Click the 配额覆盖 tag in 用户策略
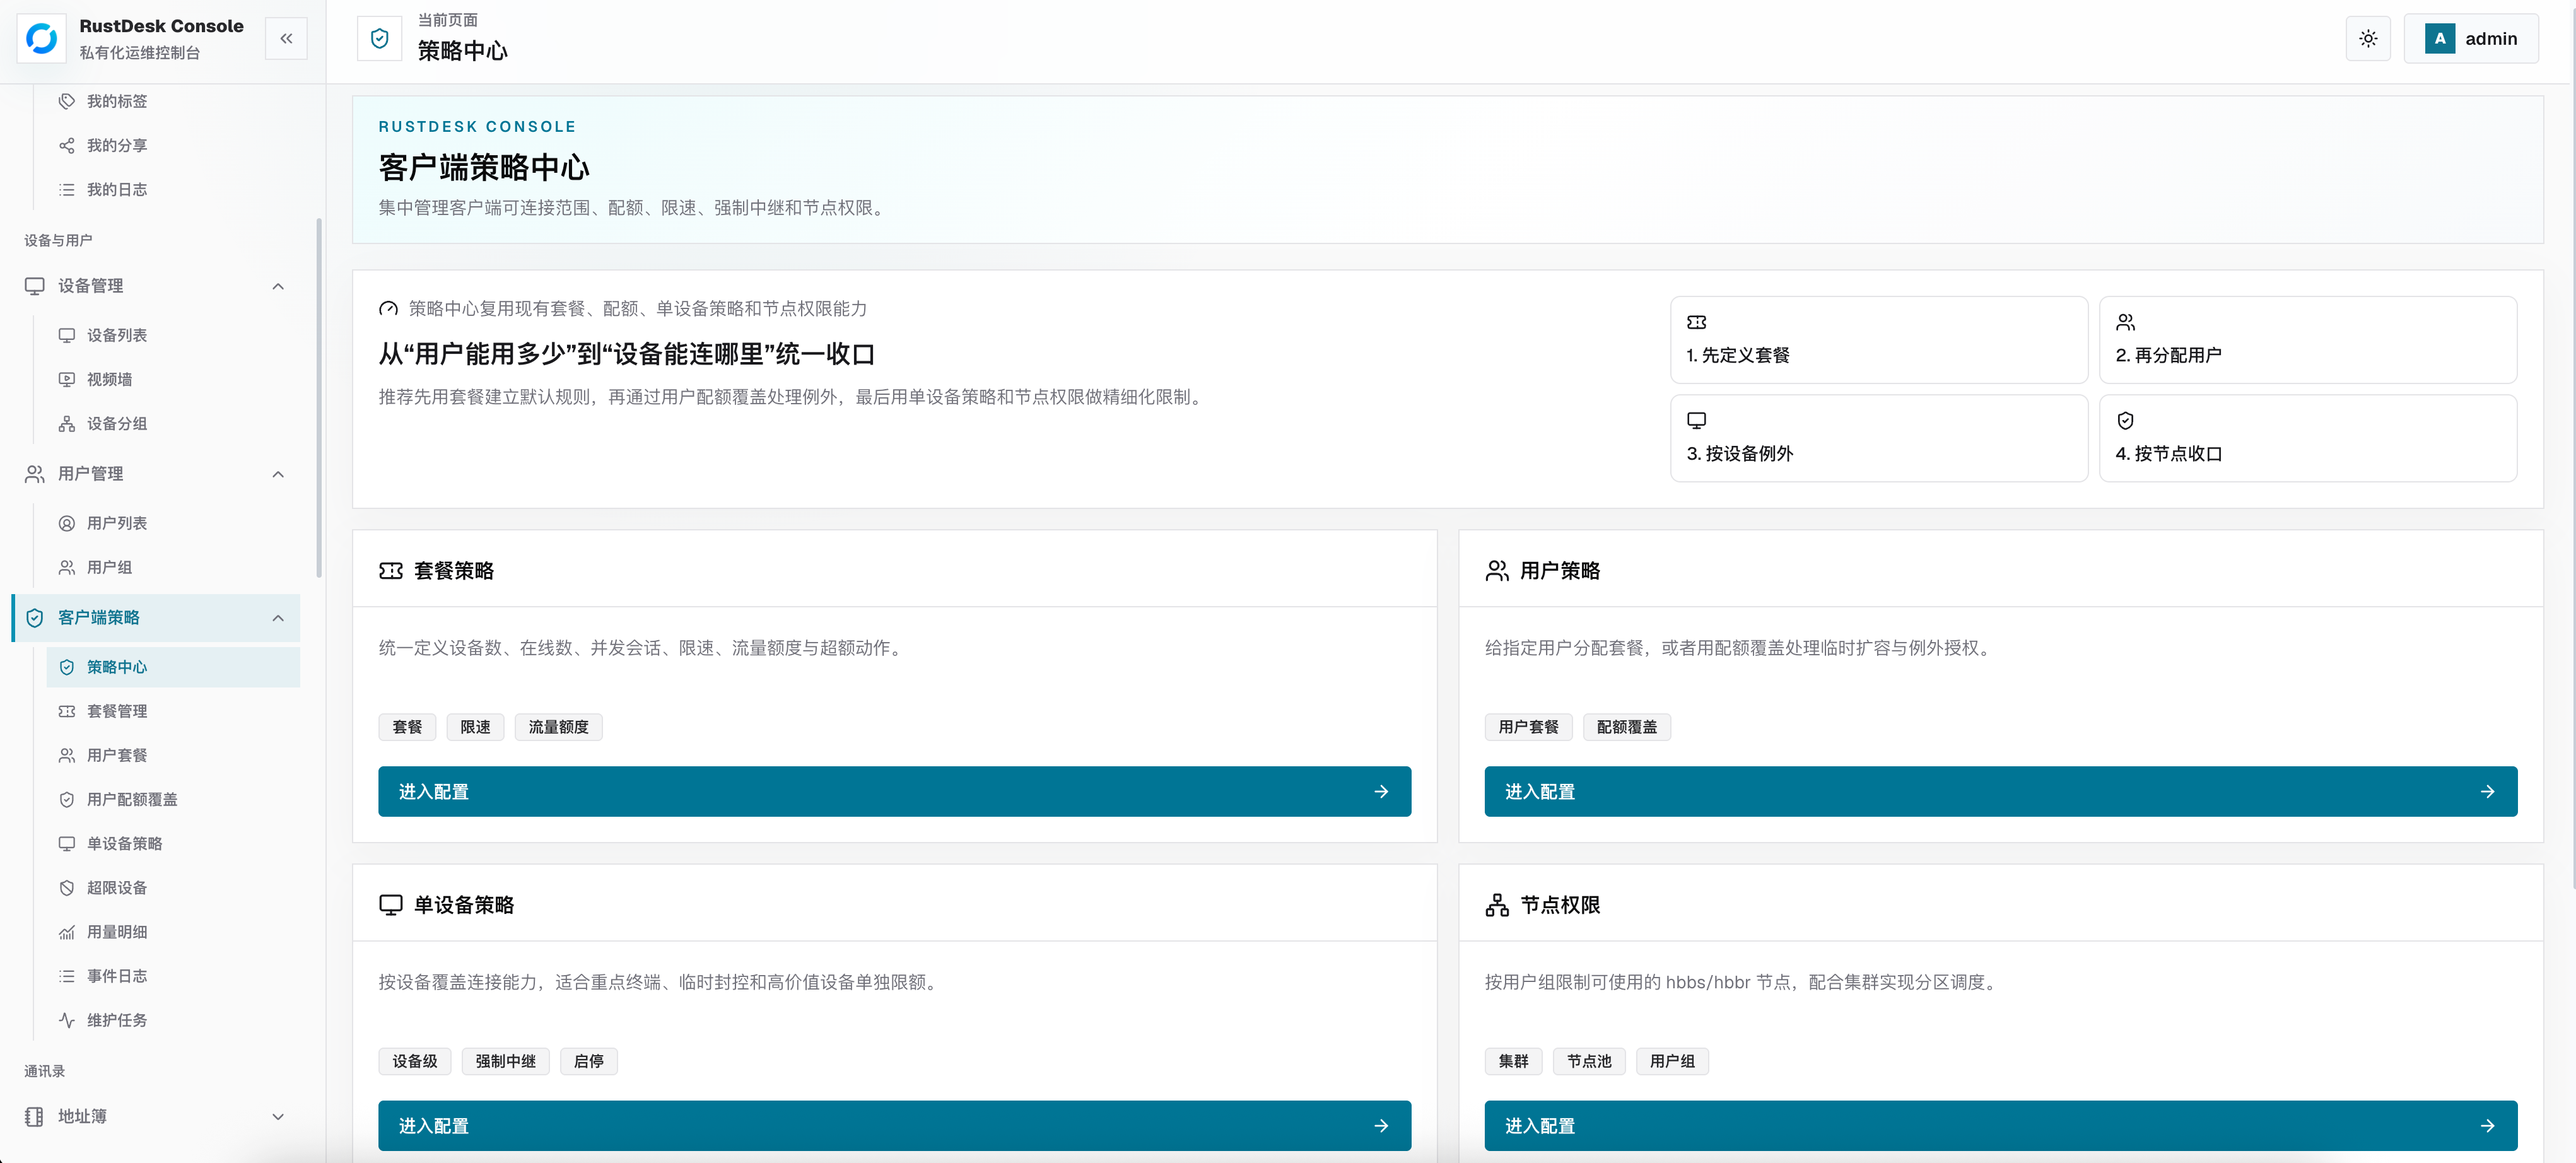The image size is (2576, 1163). (1626, 727)
